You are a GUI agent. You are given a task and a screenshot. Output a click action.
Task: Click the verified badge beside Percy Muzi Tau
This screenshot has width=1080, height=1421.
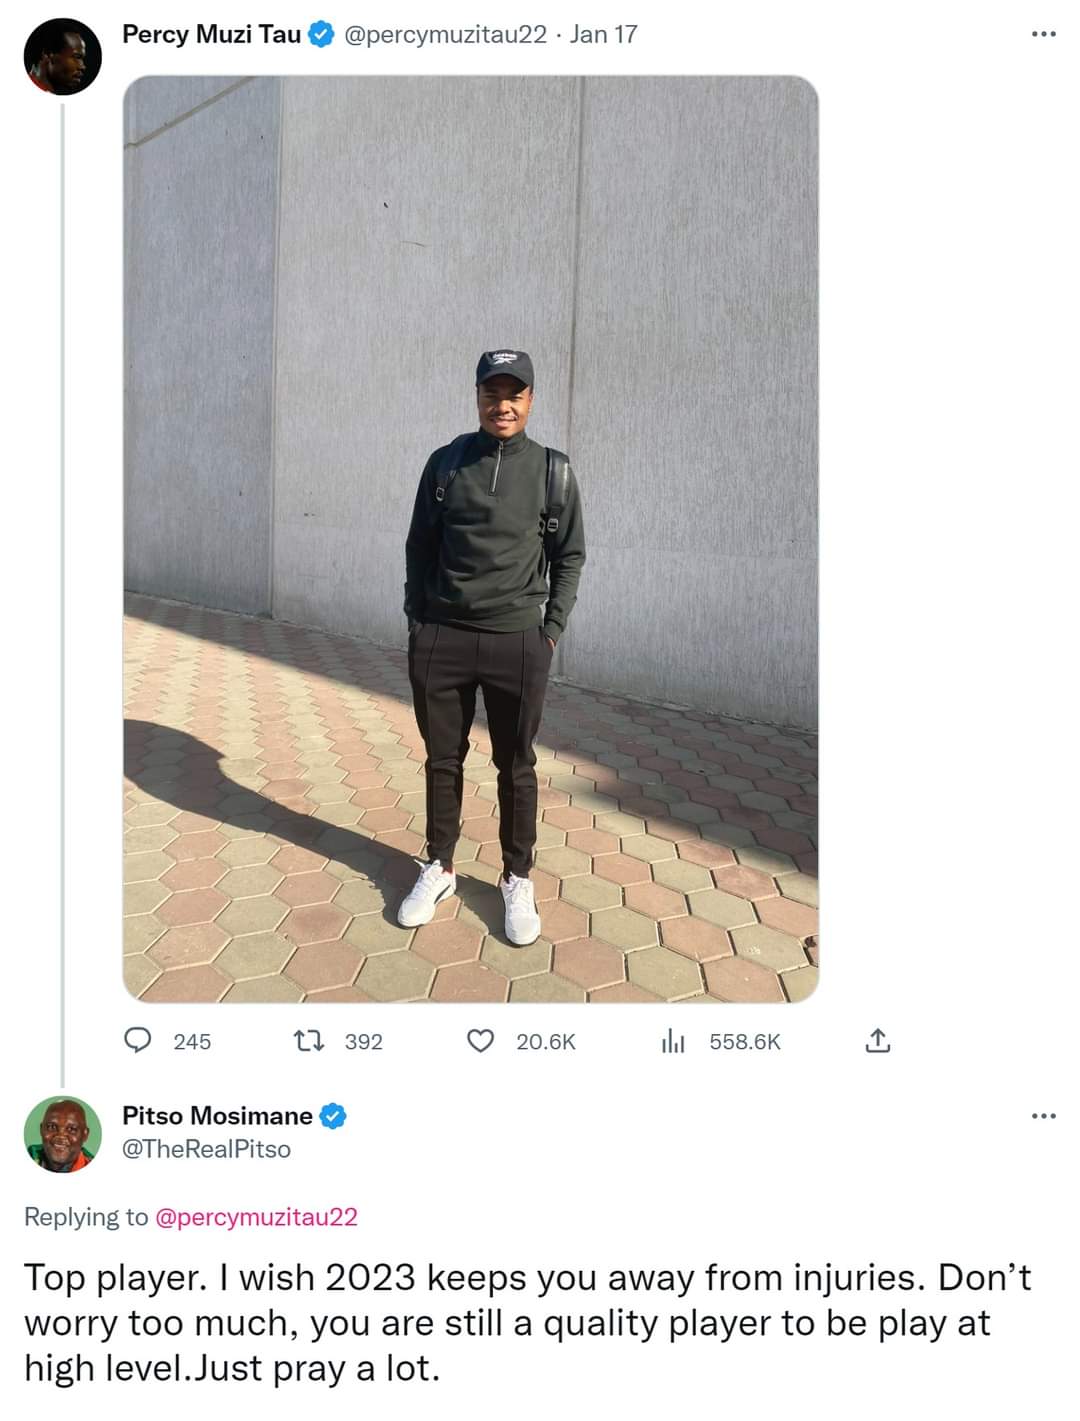coord(321,35)
